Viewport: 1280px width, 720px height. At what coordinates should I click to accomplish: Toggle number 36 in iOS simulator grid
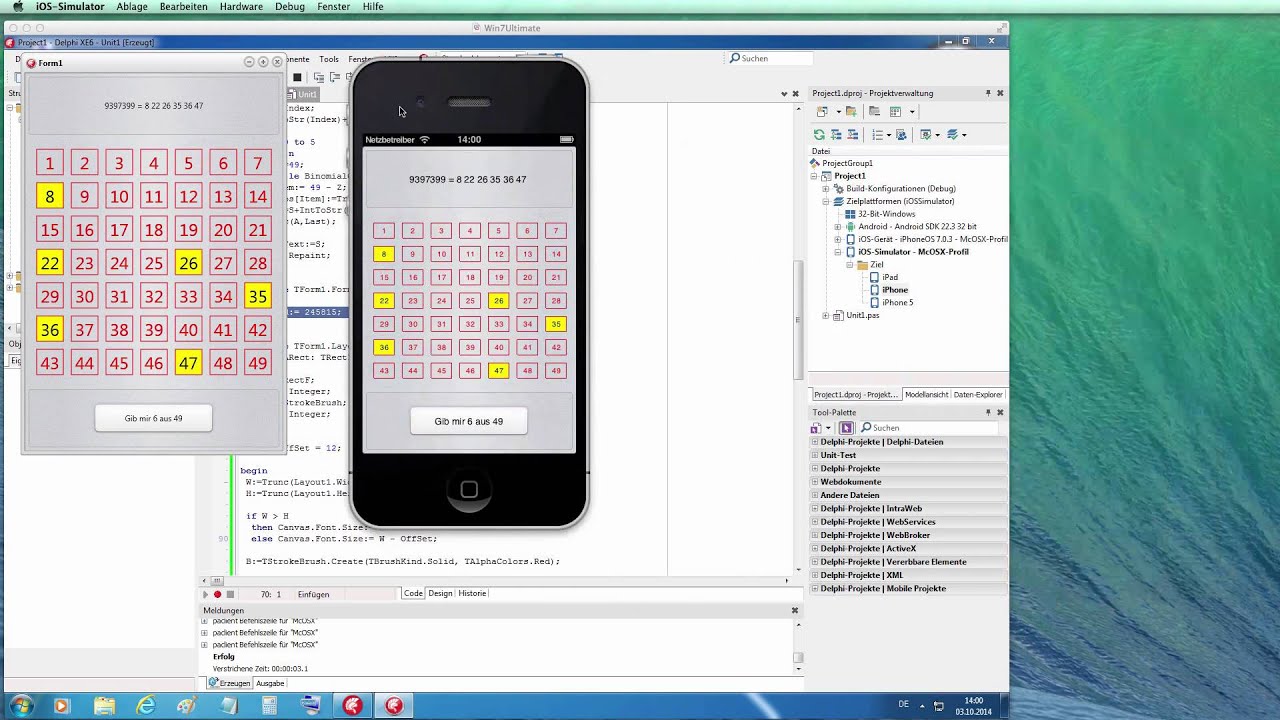pyautogui.click(x=383, y=347)
